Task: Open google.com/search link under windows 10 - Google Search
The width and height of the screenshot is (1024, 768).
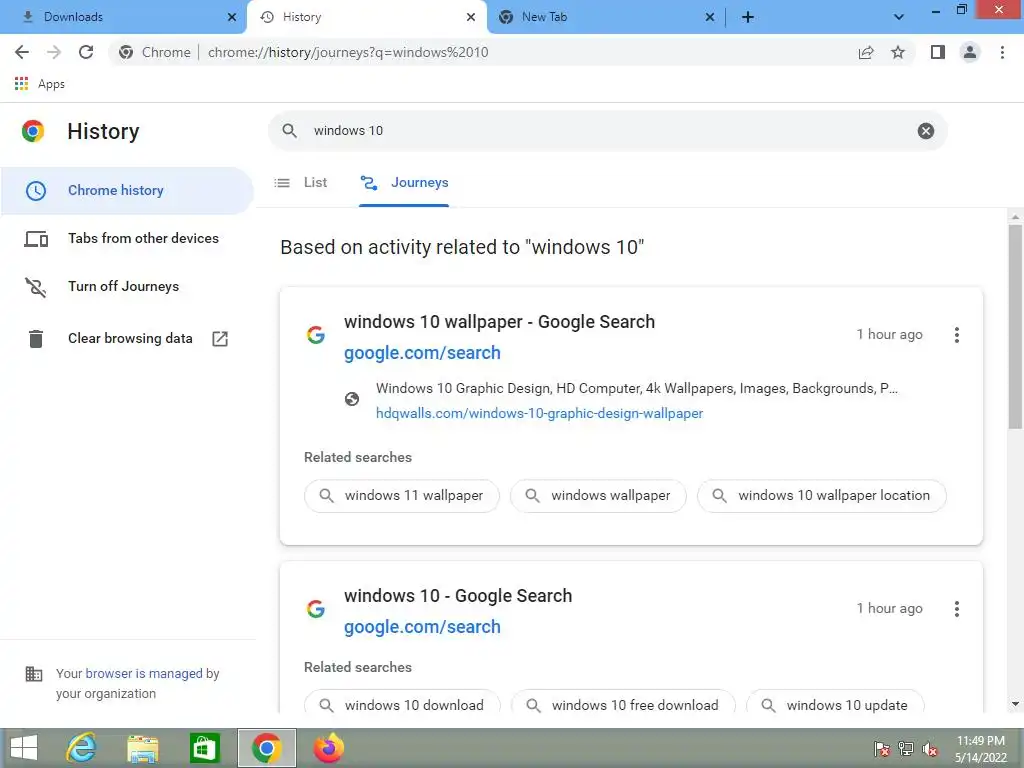Action: (x=423, y=627)
